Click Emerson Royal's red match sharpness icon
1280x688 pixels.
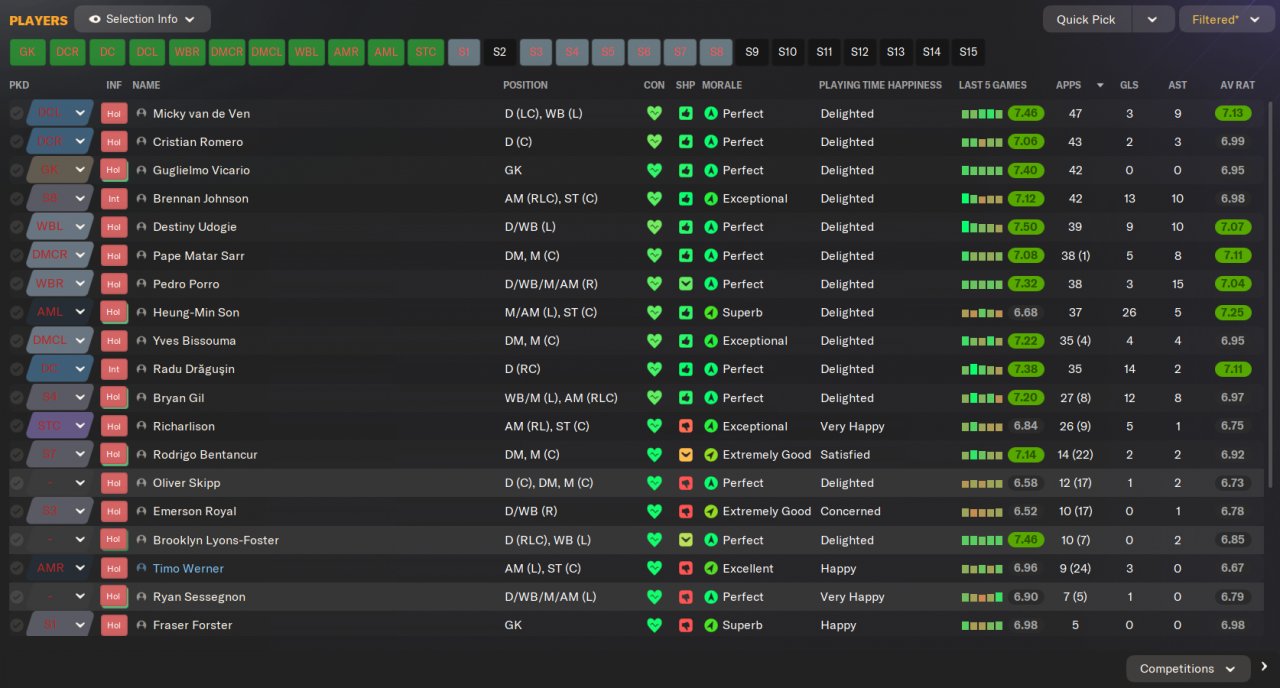tap(685, 511)
